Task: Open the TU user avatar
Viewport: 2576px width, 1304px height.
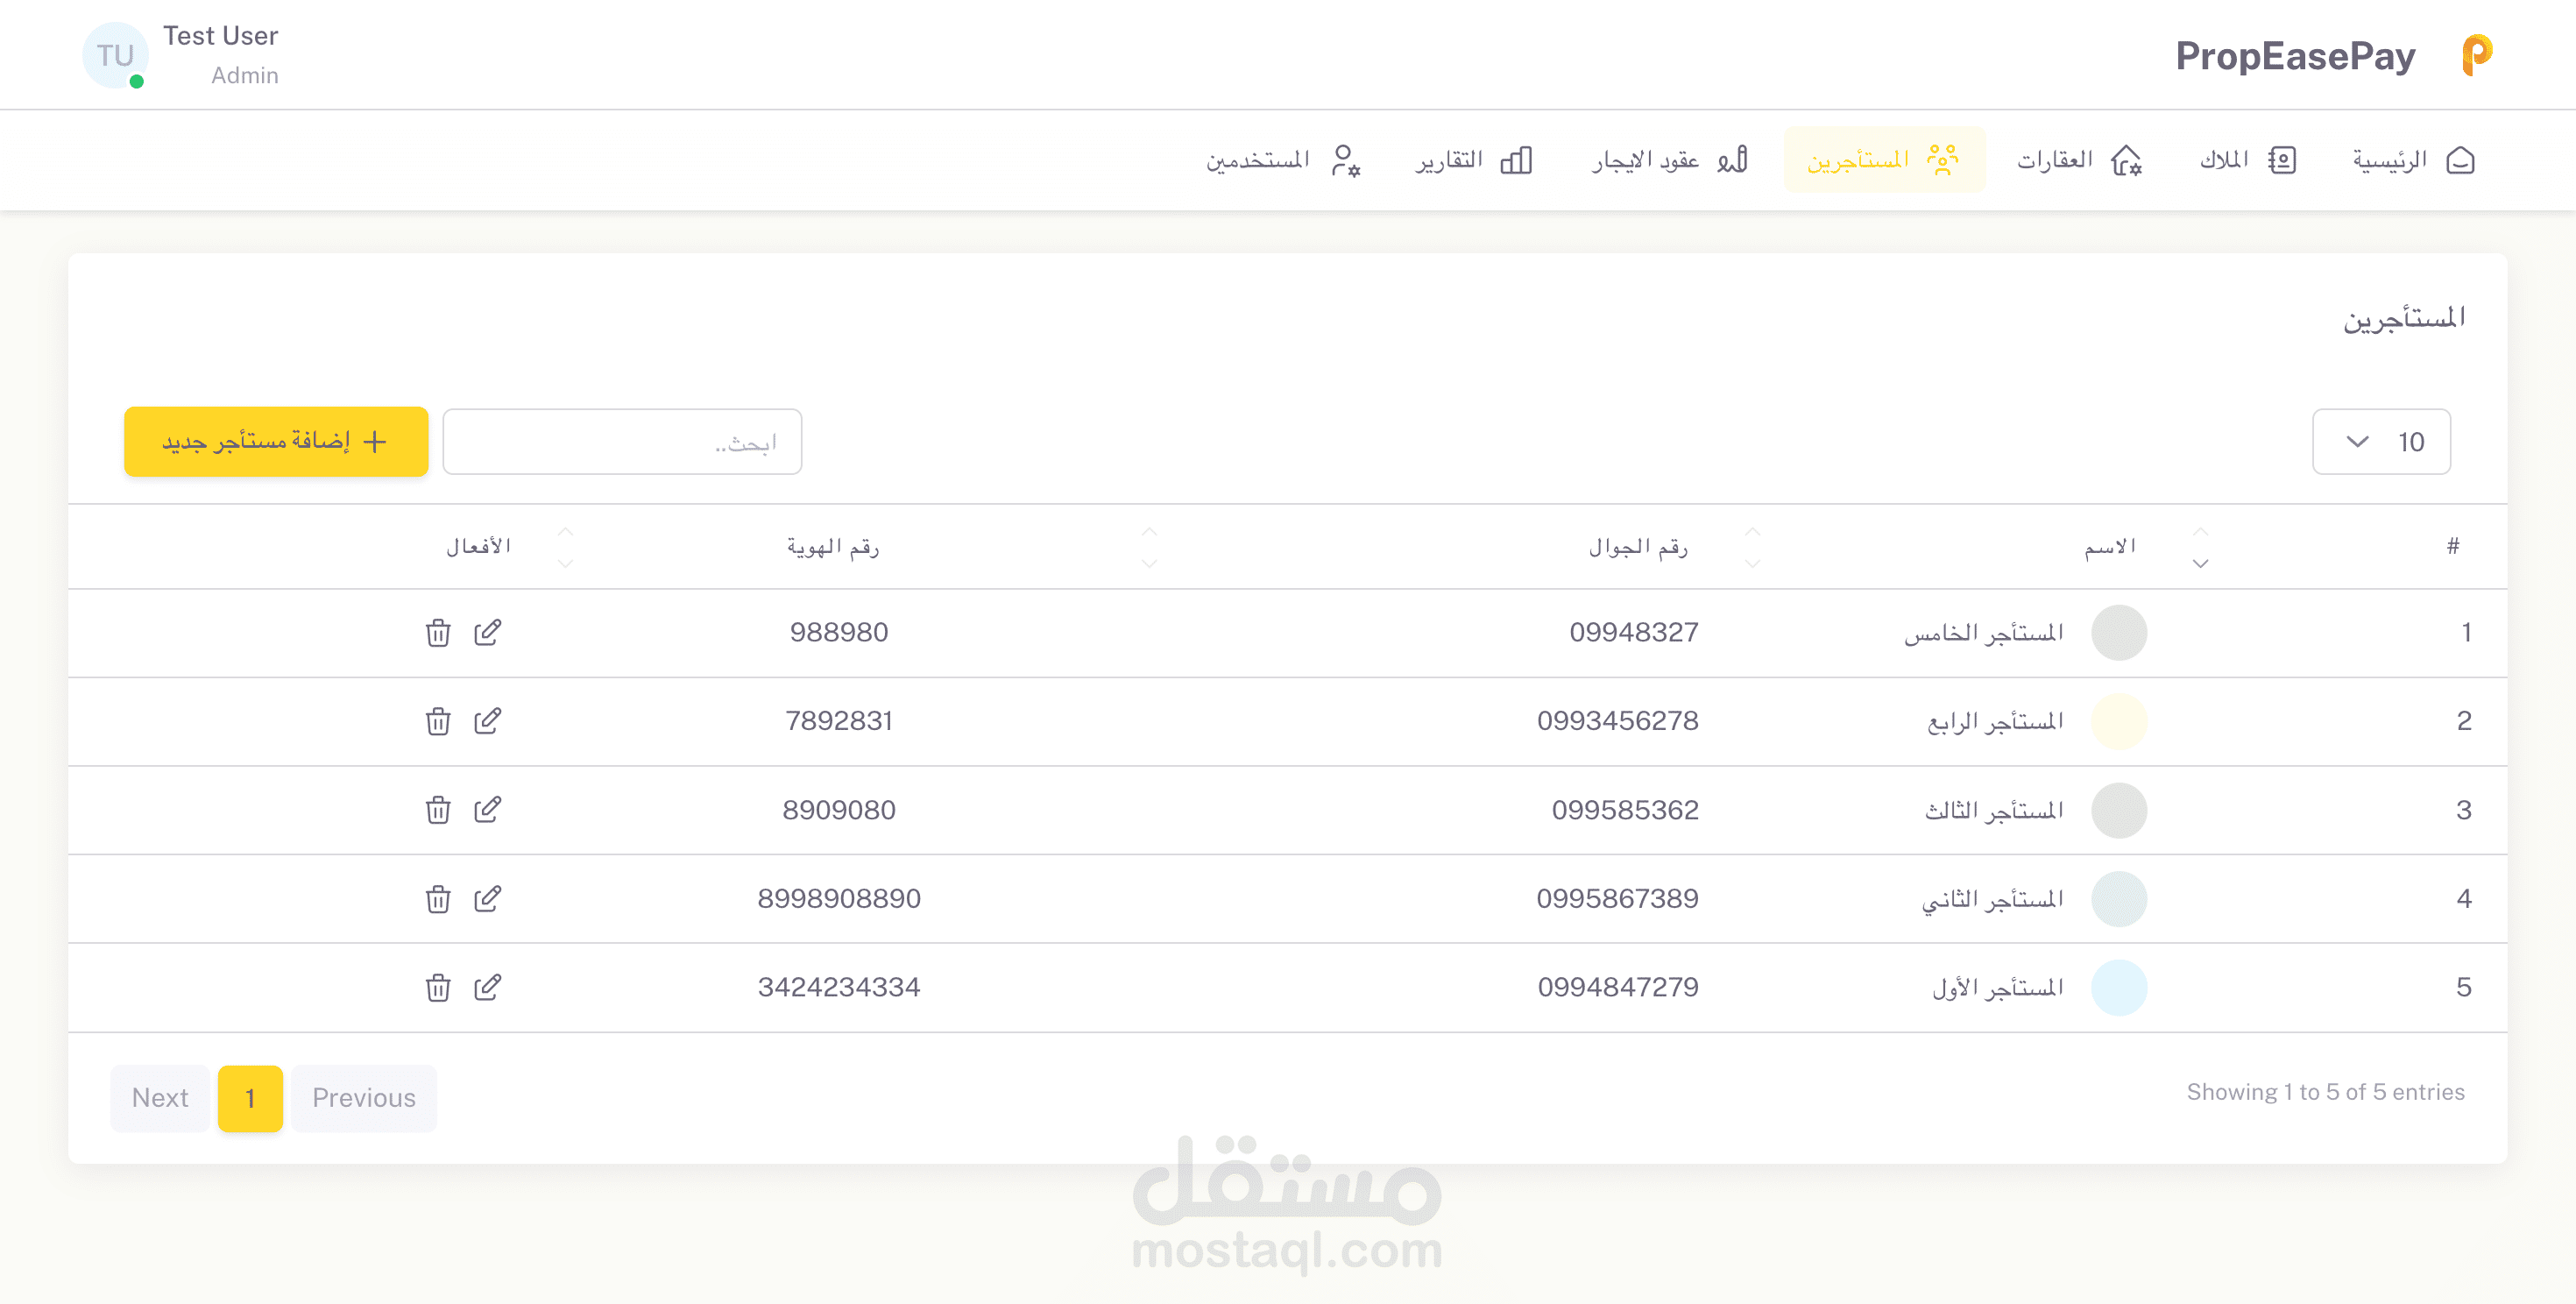Action: 115,55
